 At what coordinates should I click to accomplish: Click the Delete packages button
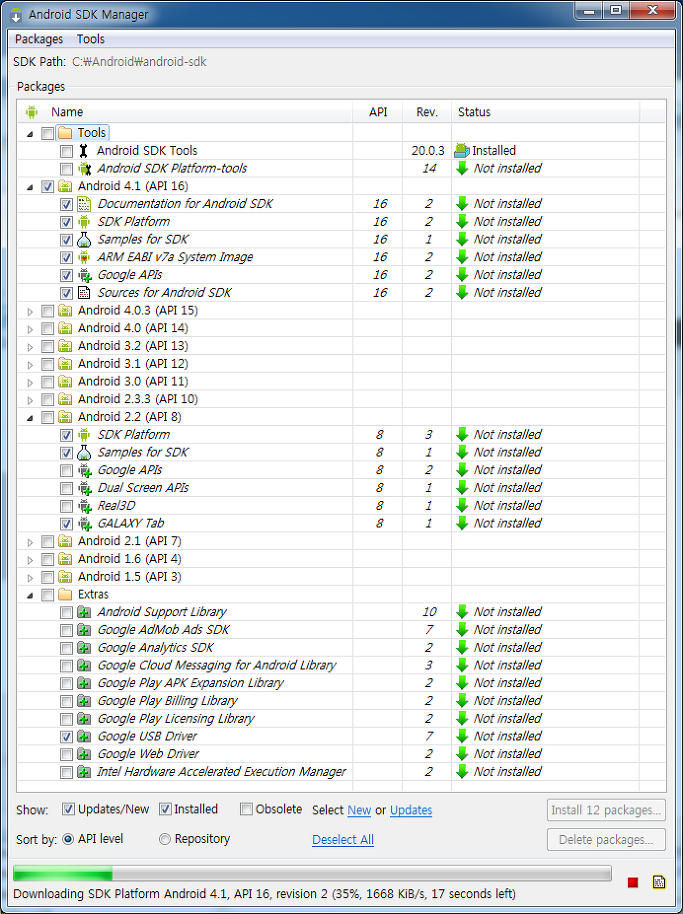coord(606,839)
